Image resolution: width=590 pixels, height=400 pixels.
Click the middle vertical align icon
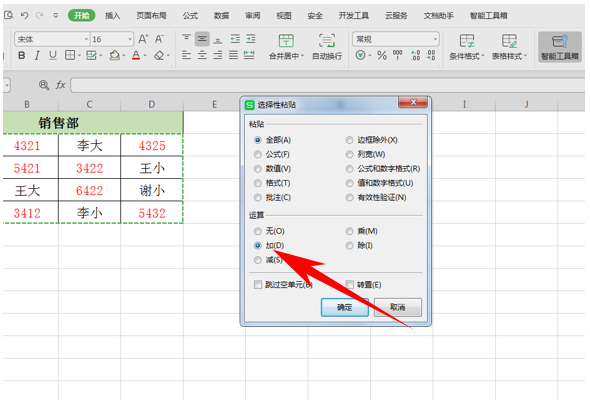click(202, 39)
